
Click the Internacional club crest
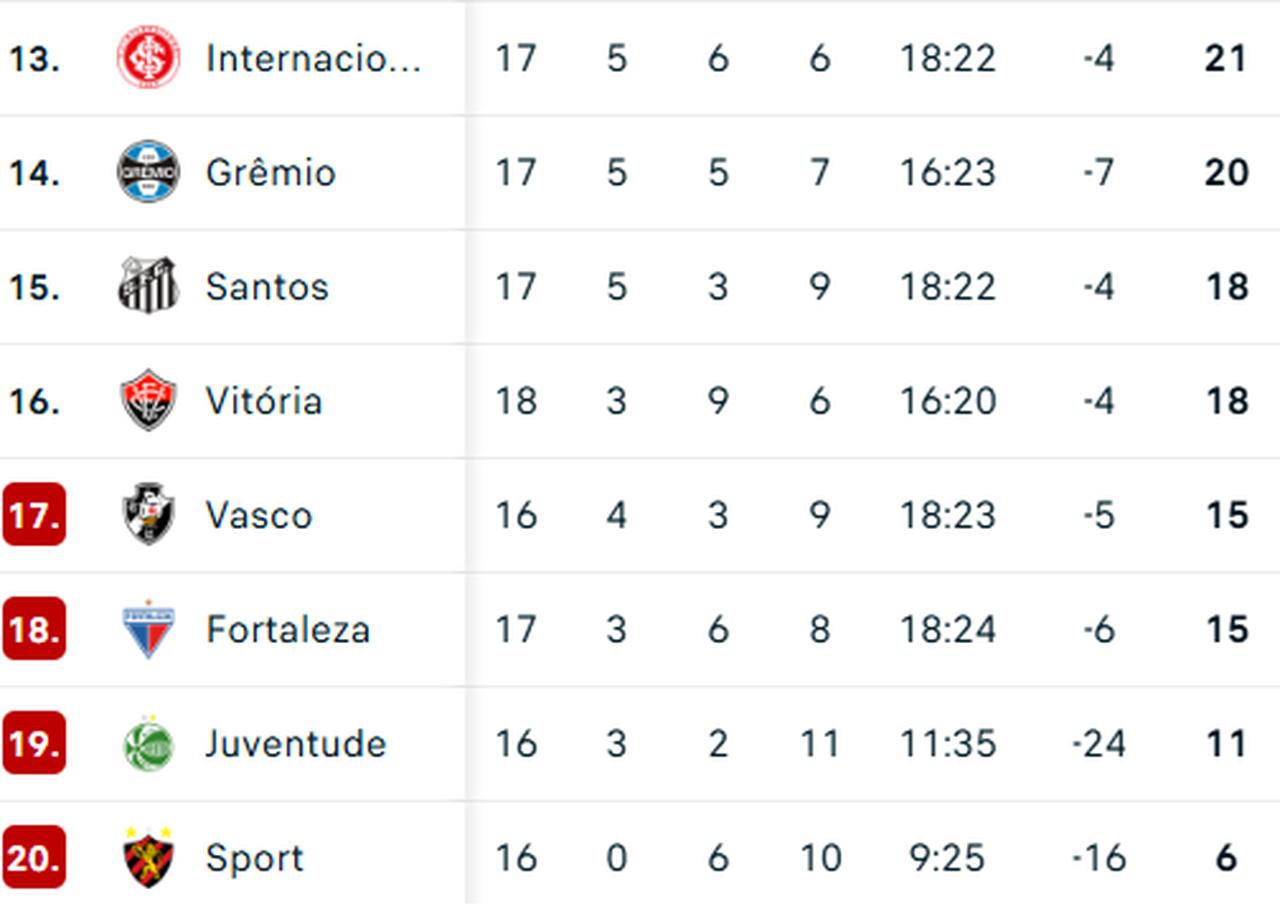[x=148, y=58]
